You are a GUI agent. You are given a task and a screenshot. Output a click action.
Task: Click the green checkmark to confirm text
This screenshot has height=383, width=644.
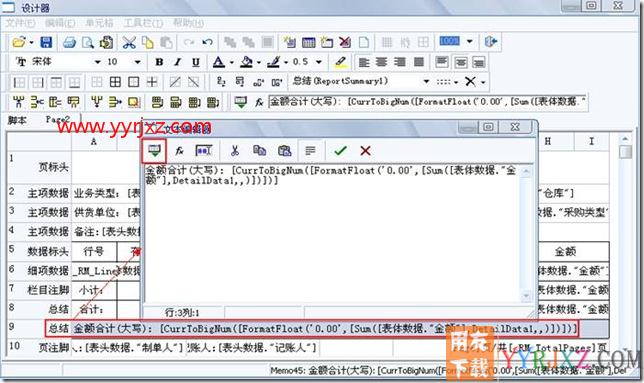[x=340, y=151]
